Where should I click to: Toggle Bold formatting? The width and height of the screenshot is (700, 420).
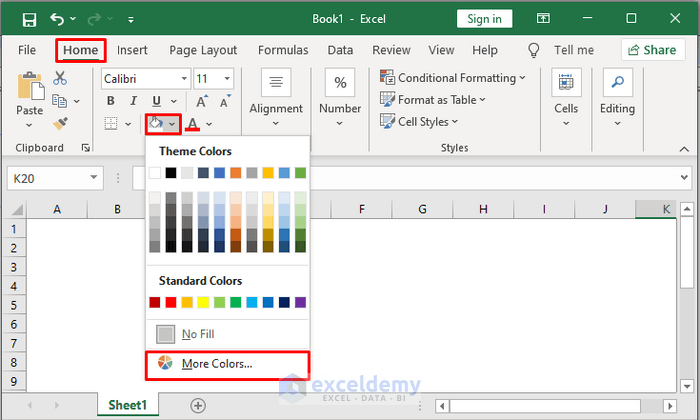[110, 101]
